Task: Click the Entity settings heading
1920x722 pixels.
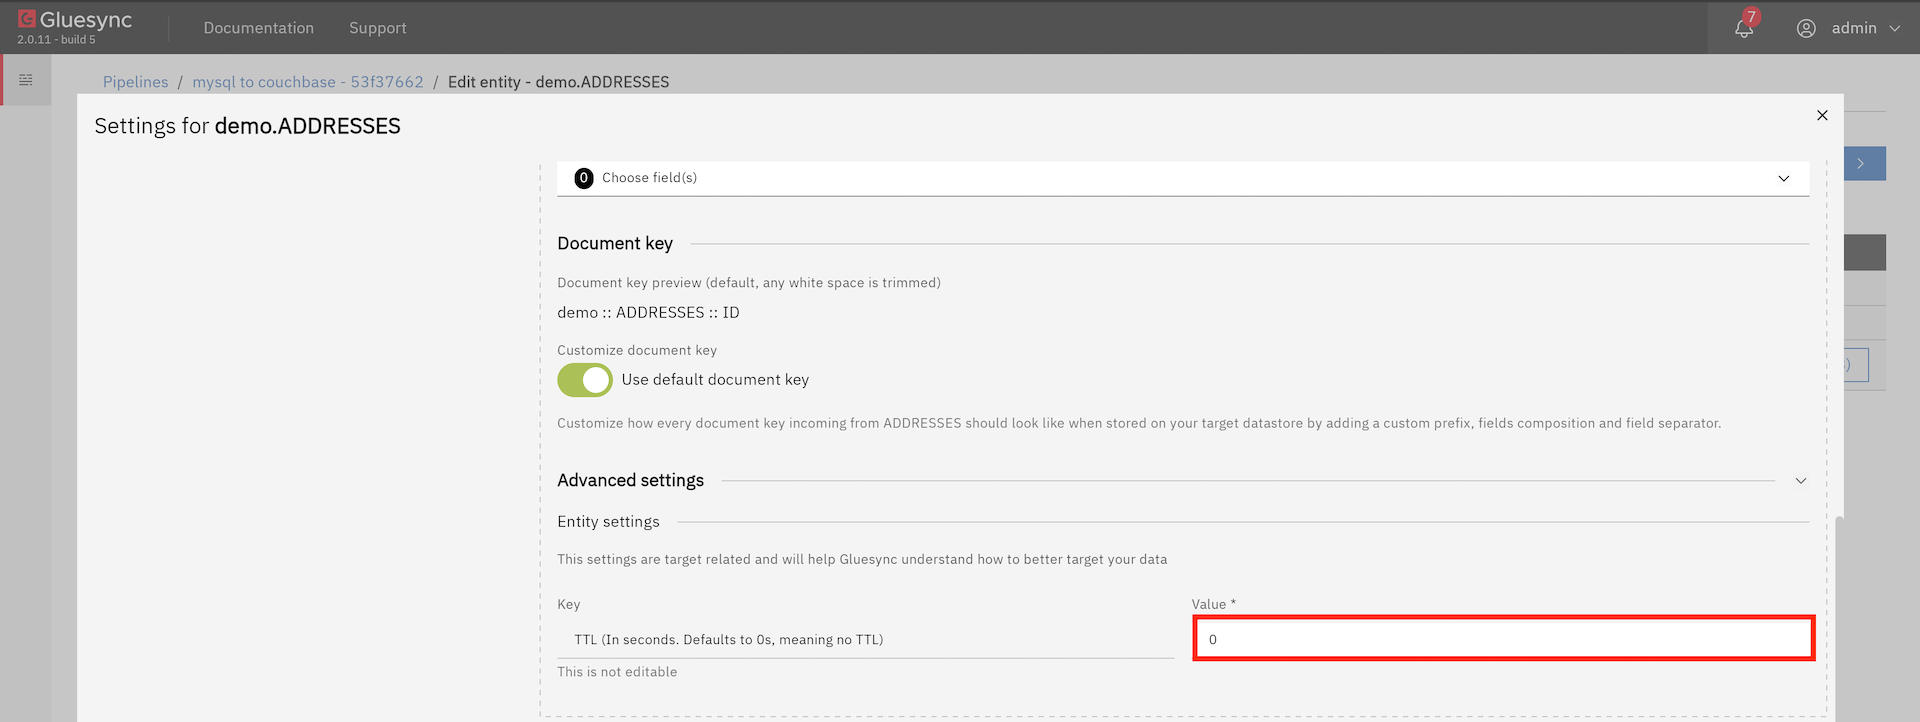Action: click(x=608, y=522)
